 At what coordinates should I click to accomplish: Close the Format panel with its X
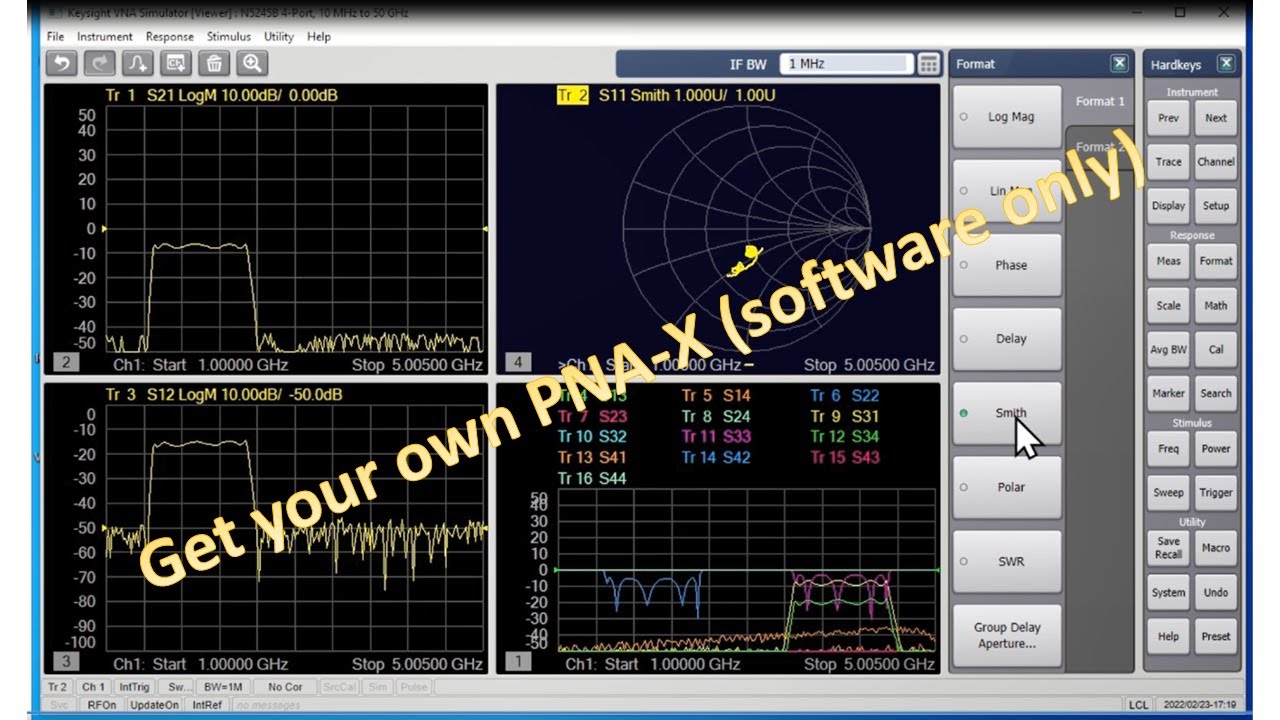click(1119, 64)
